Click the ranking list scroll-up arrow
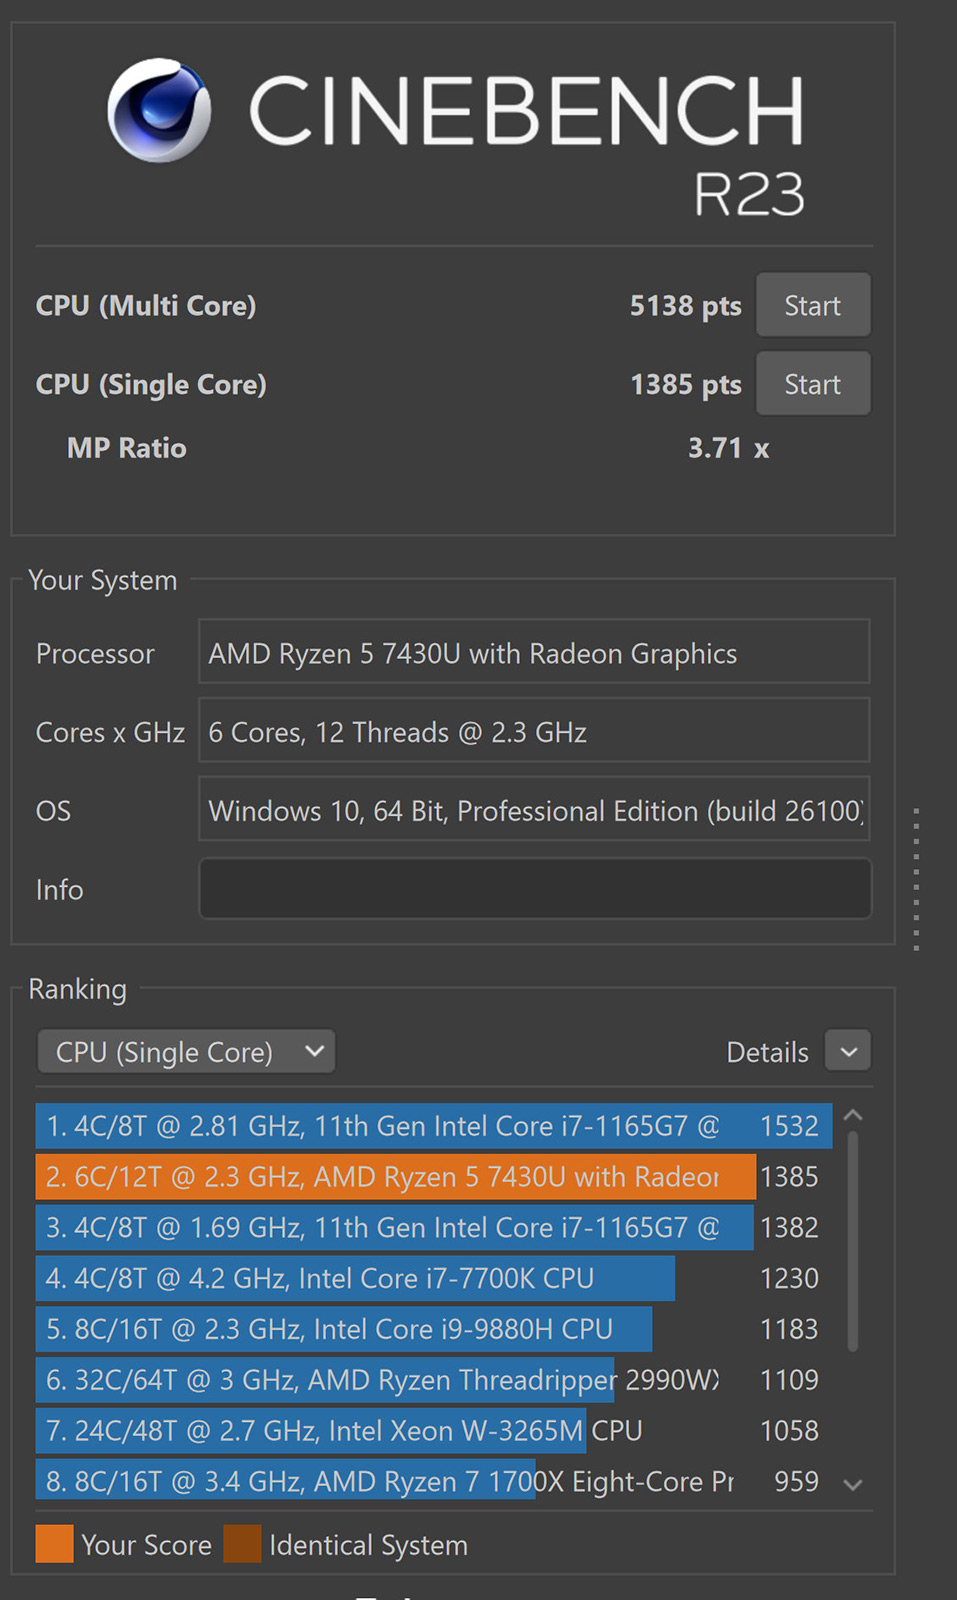957x1600 pixels. click(x=853, y=1115)
